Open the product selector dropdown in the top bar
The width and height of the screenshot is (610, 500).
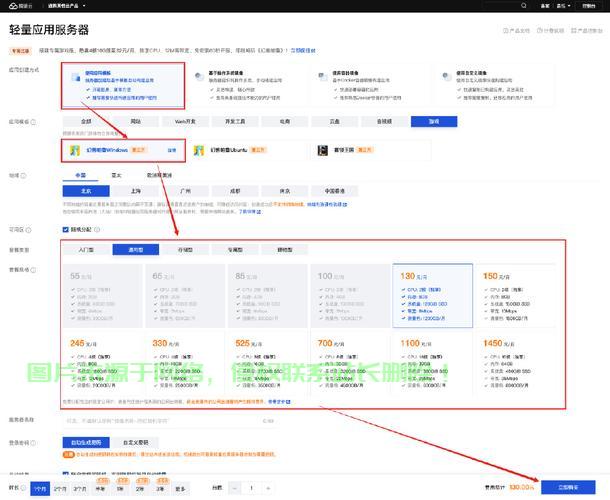(66, 6)
